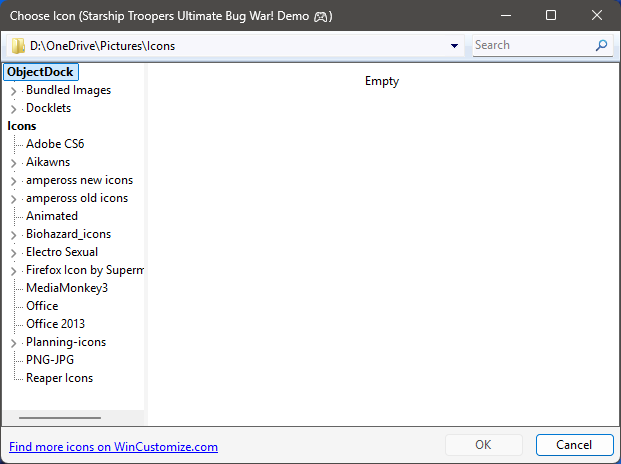Select the PNG-JPG folder

coord(50,360)
